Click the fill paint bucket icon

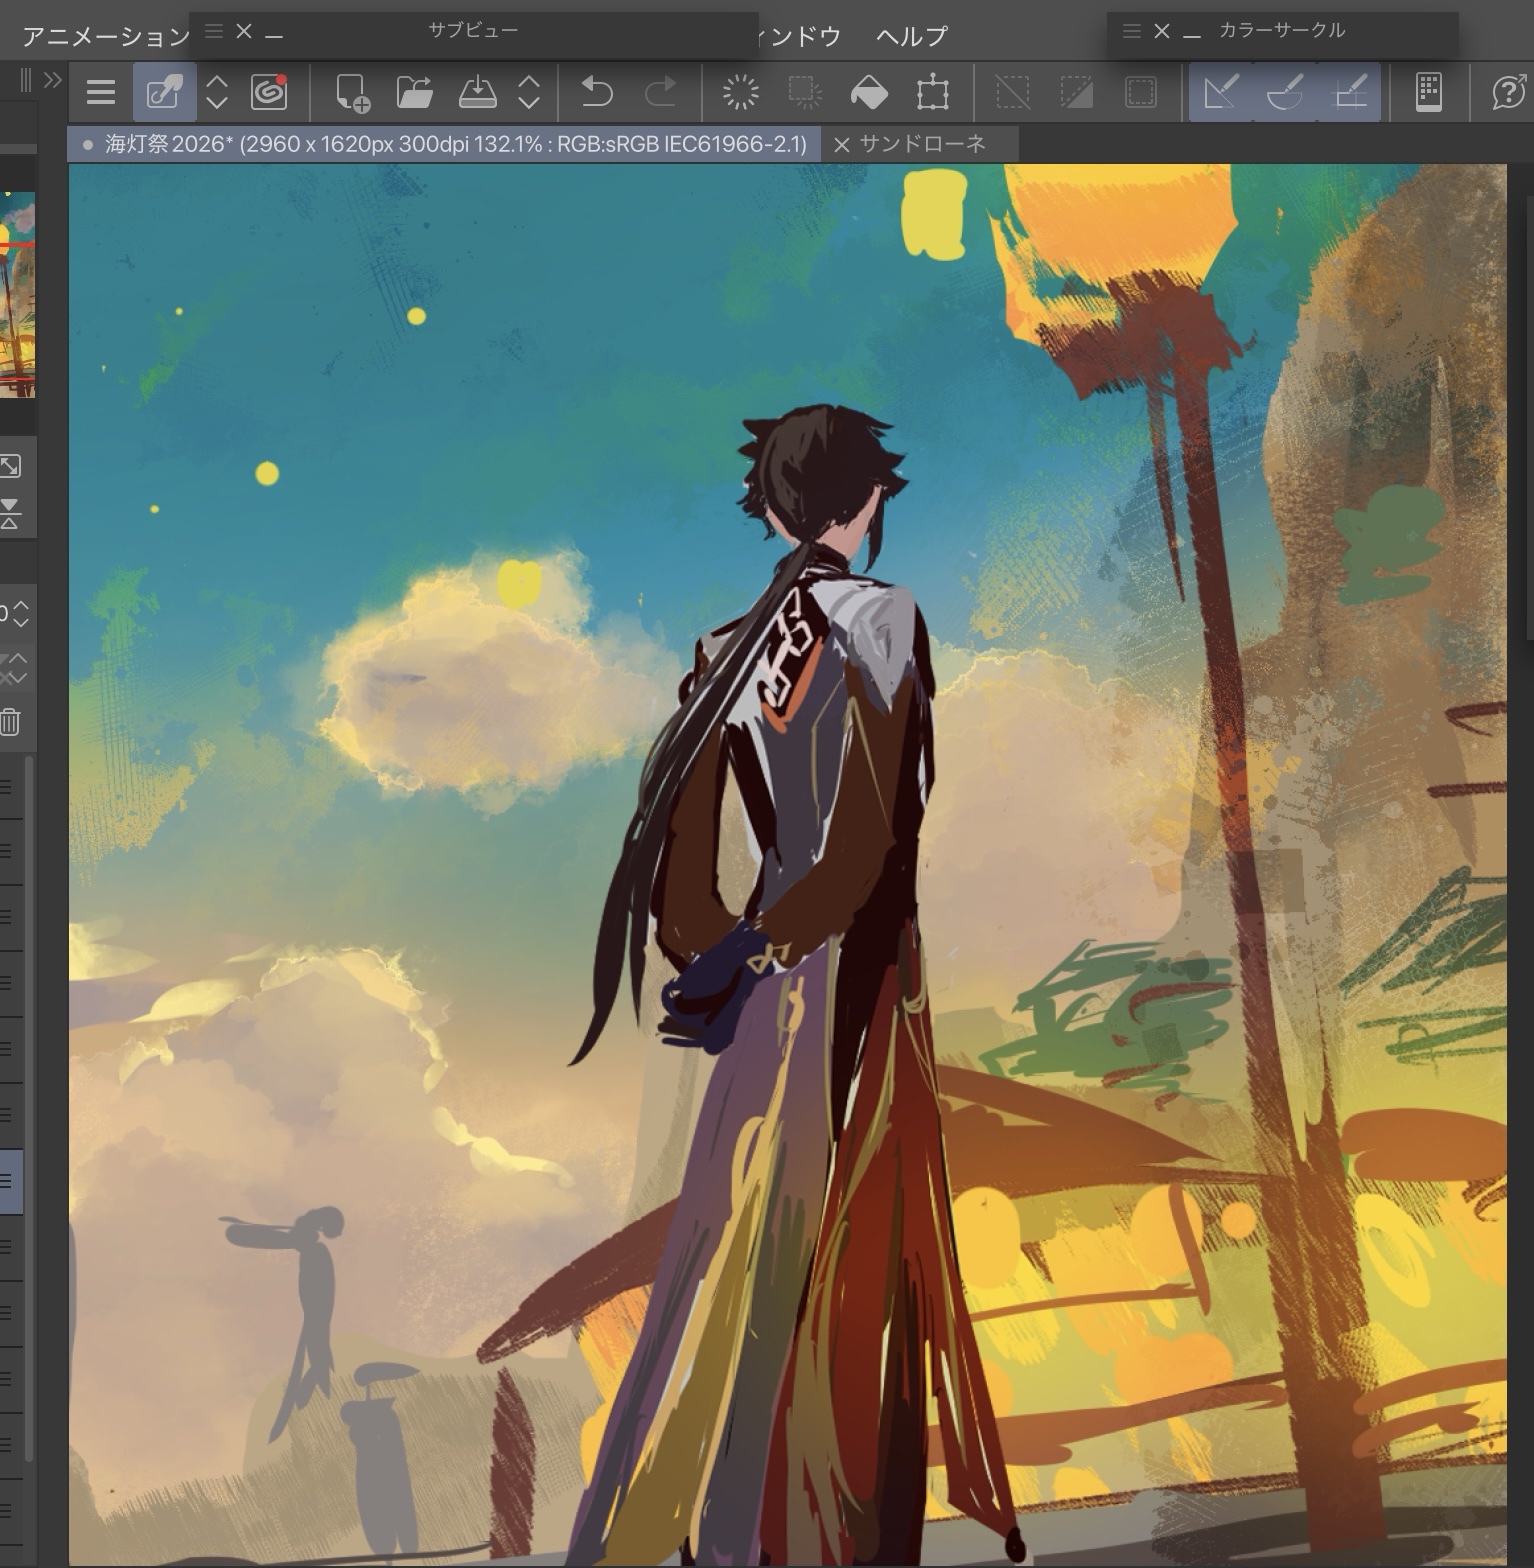click(x=869, y=93)
